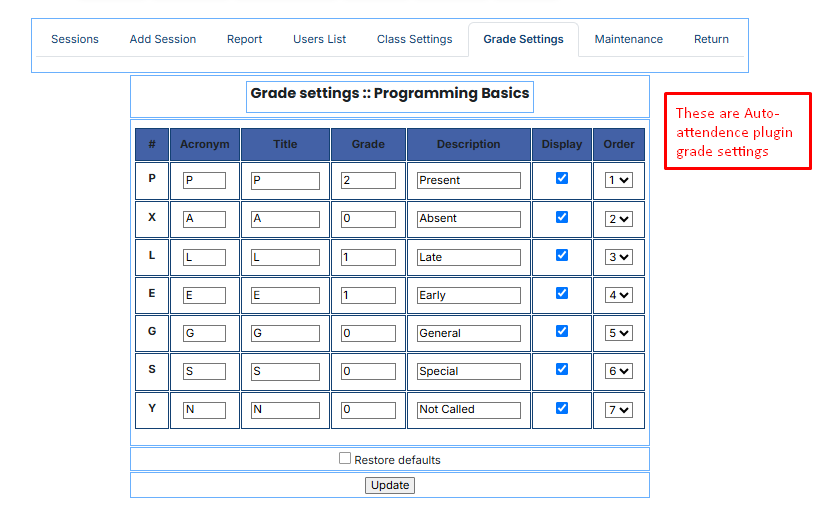Viewport: 819px width, 520px height.
Task: Click the Return tab
Action: [711, 39]
